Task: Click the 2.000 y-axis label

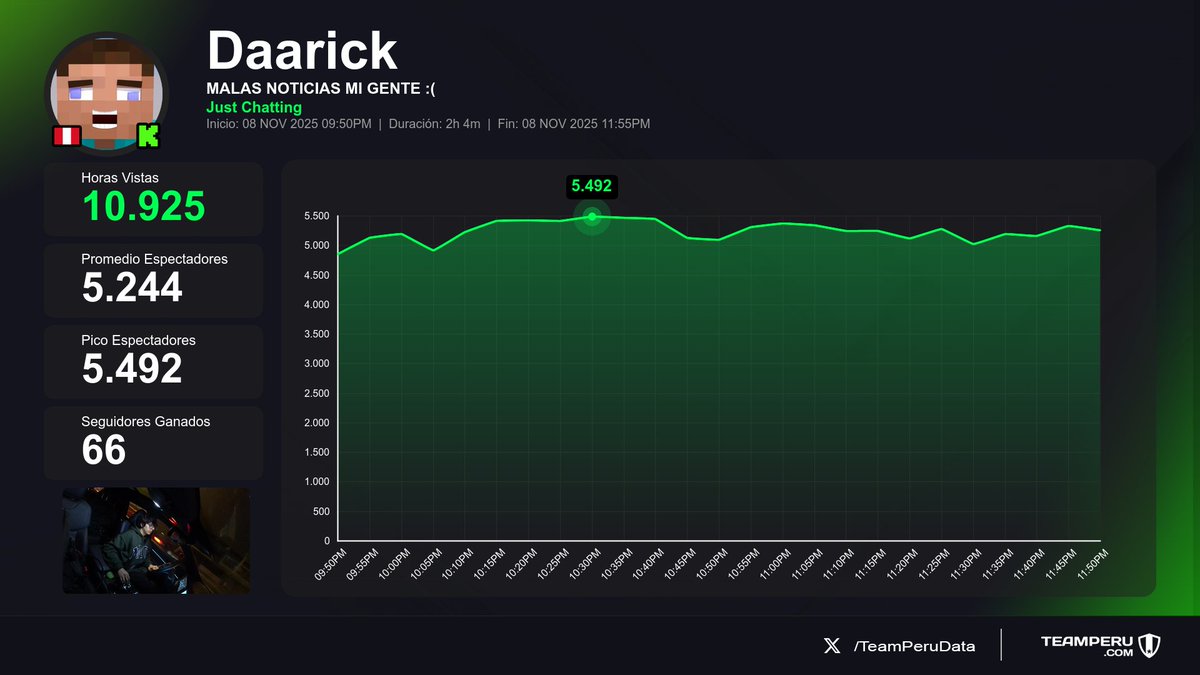Action: [x=317, y=423]
